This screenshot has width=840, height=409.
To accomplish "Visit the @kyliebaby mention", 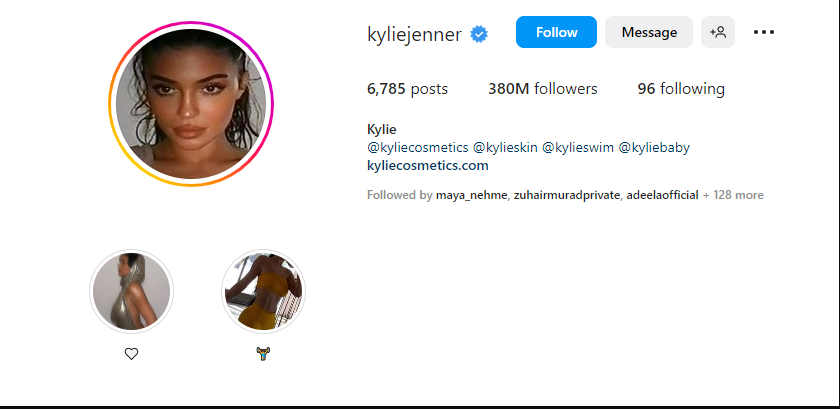I will (x=654, y=147).
